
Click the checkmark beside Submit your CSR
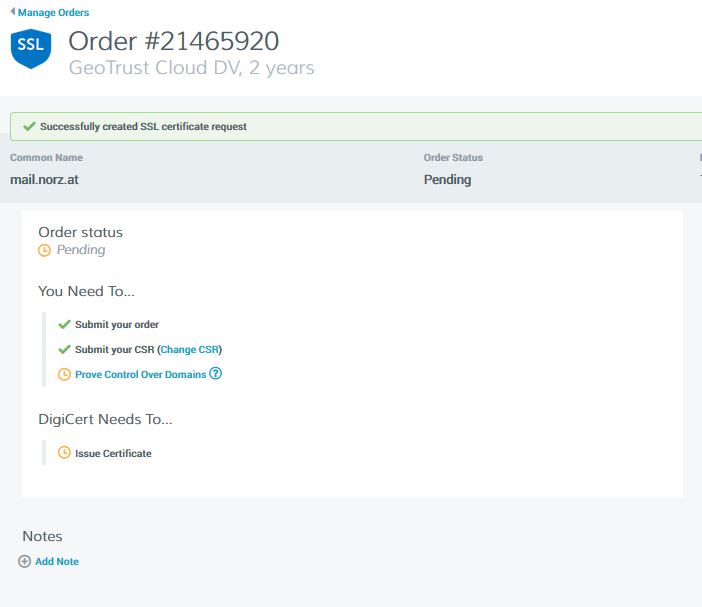[64, 349]
